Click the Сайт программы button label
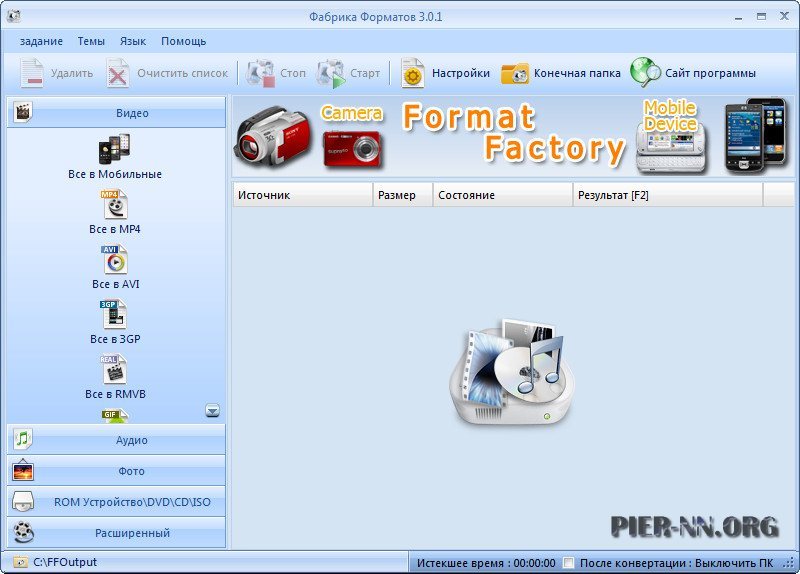Screen dimensions: 800x574 [x=710, y=73]
